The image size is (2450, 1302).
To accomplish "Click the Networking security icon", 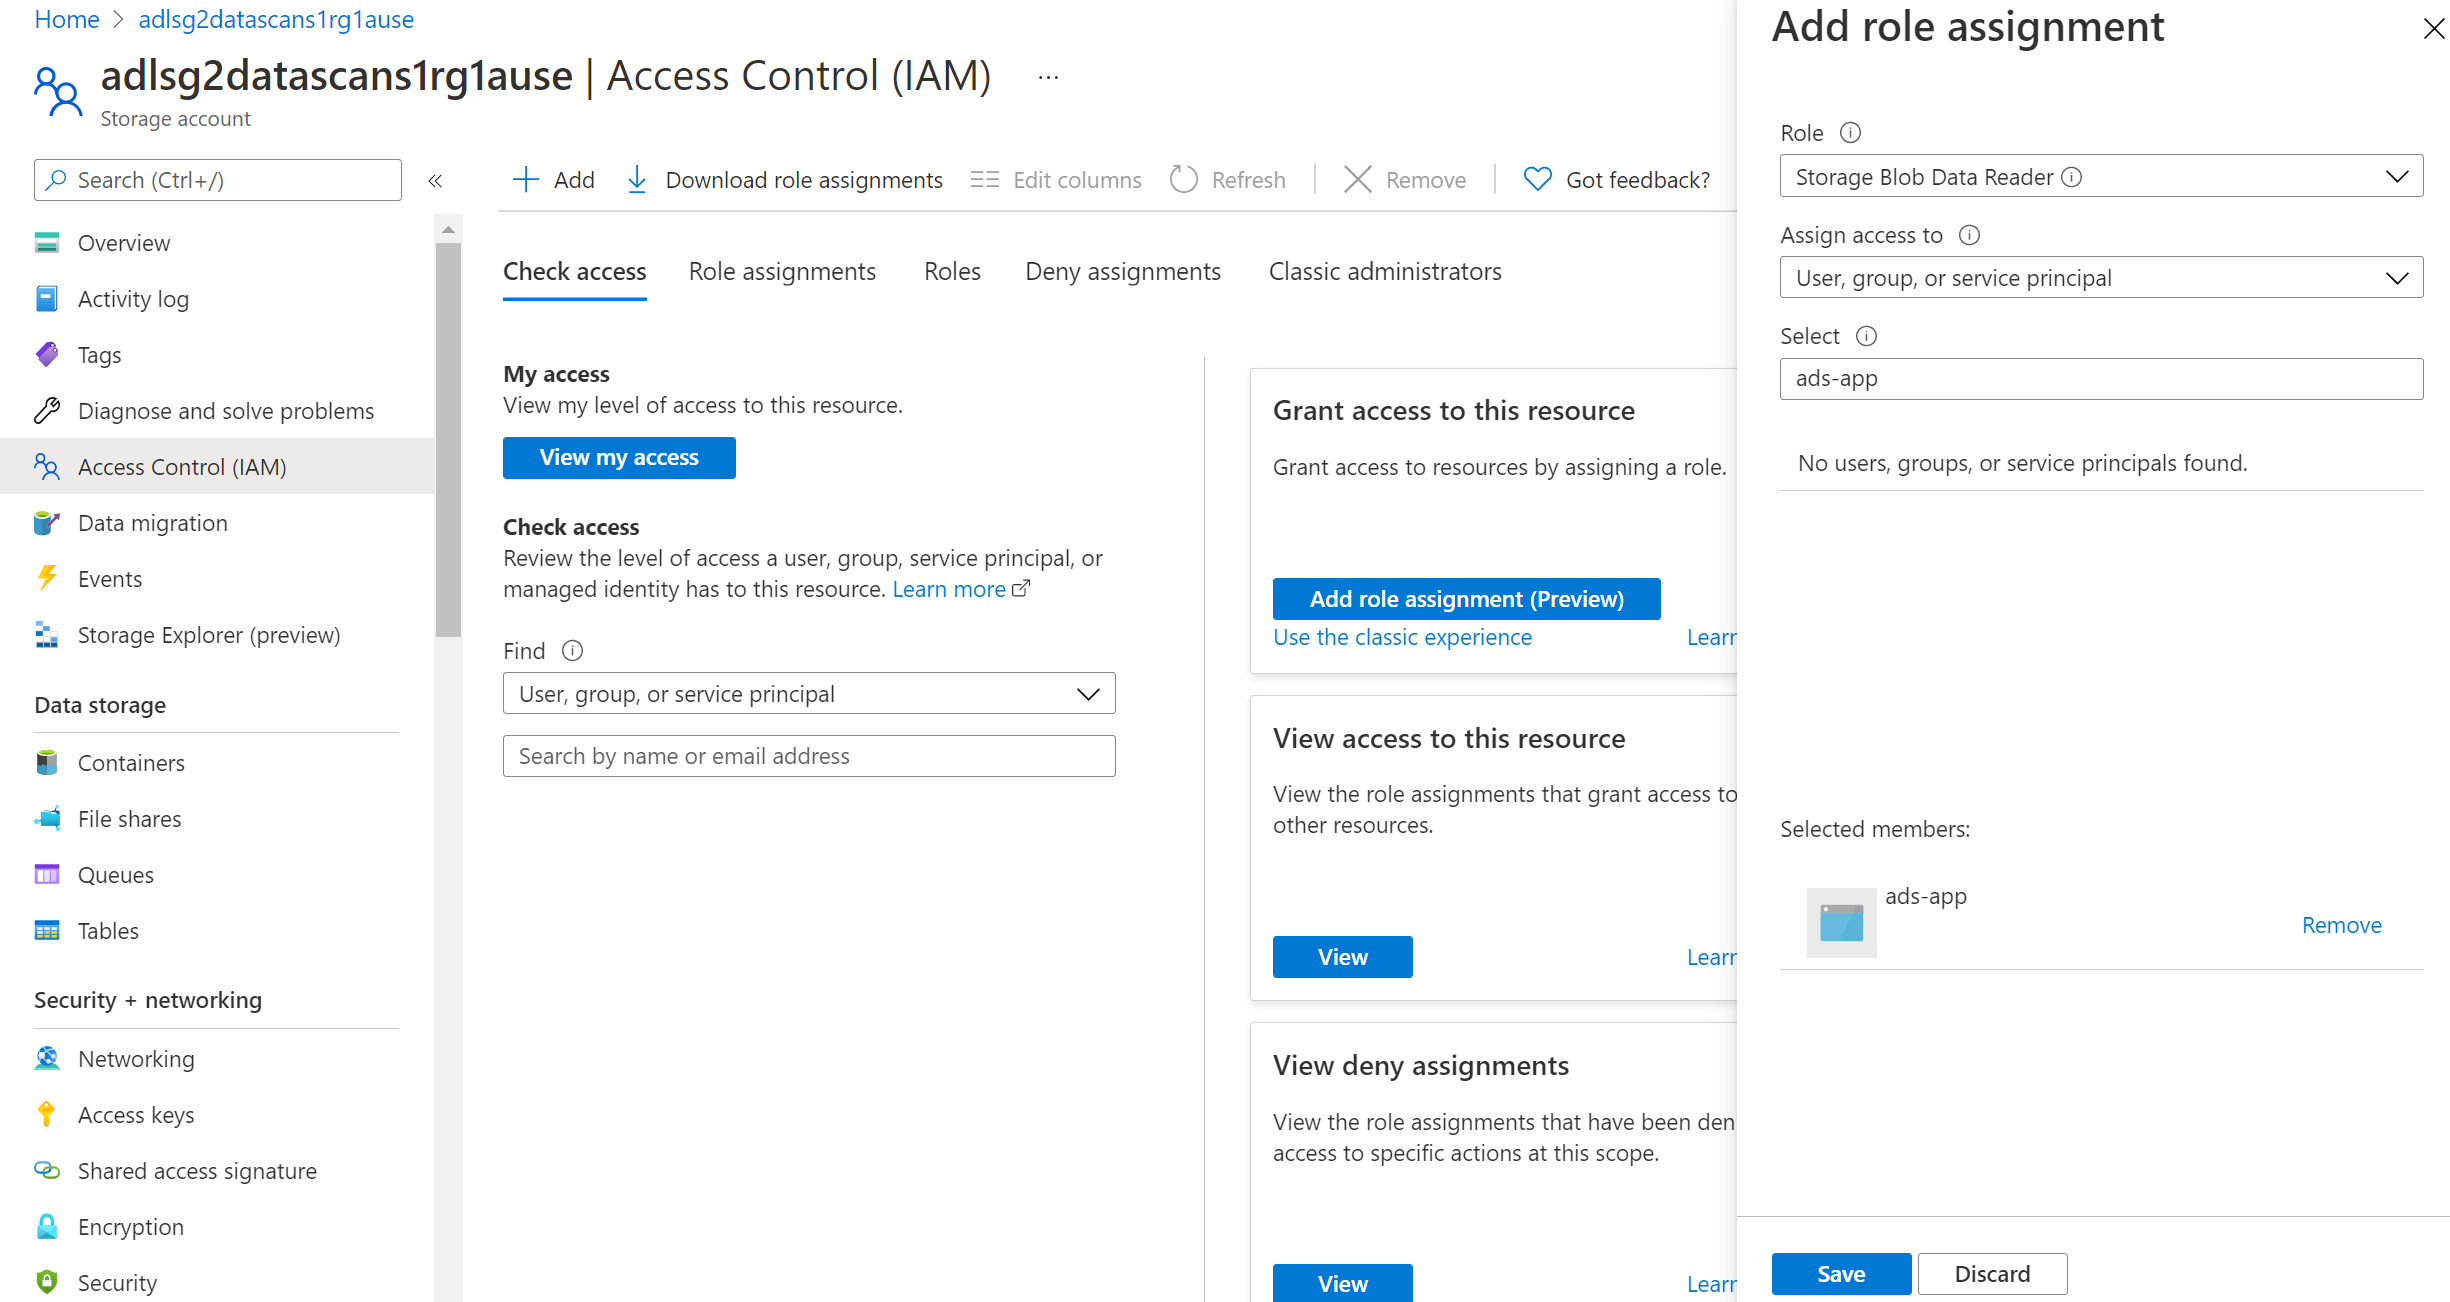I will [47, 1057].
